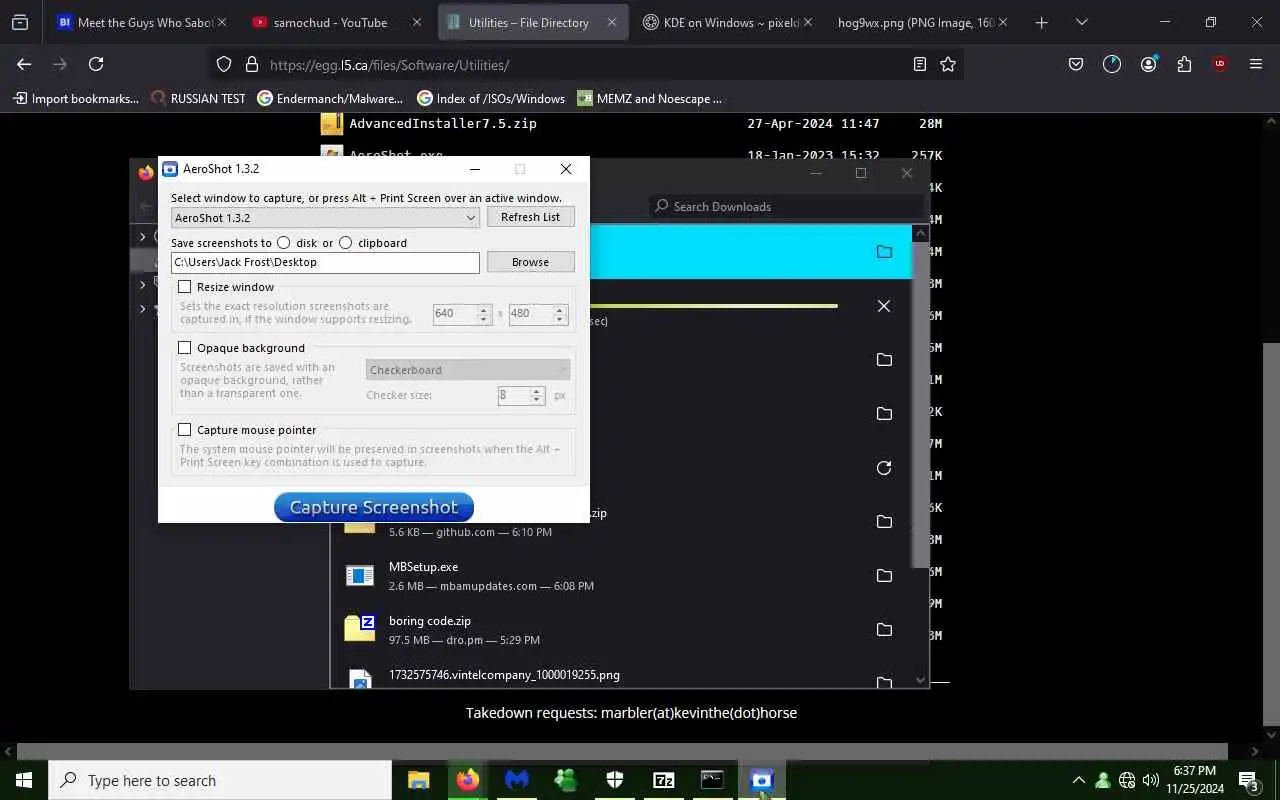Screen dimensions: 1280x800
Task: Open Firefox View recent browsing icon
Action: click(20, 22)
